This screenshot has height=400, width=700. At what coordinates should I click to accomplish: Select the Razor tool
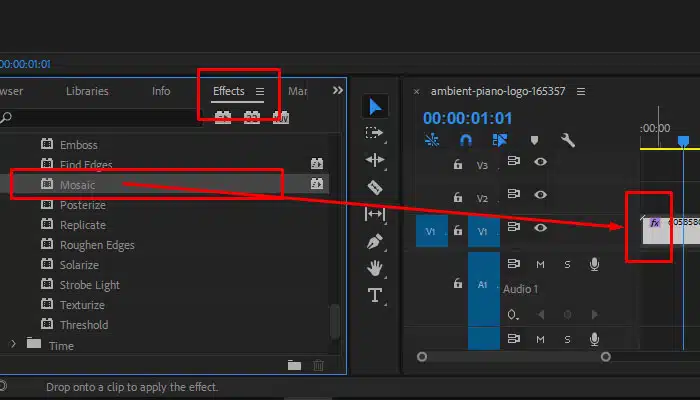click(x=375, y=187)
